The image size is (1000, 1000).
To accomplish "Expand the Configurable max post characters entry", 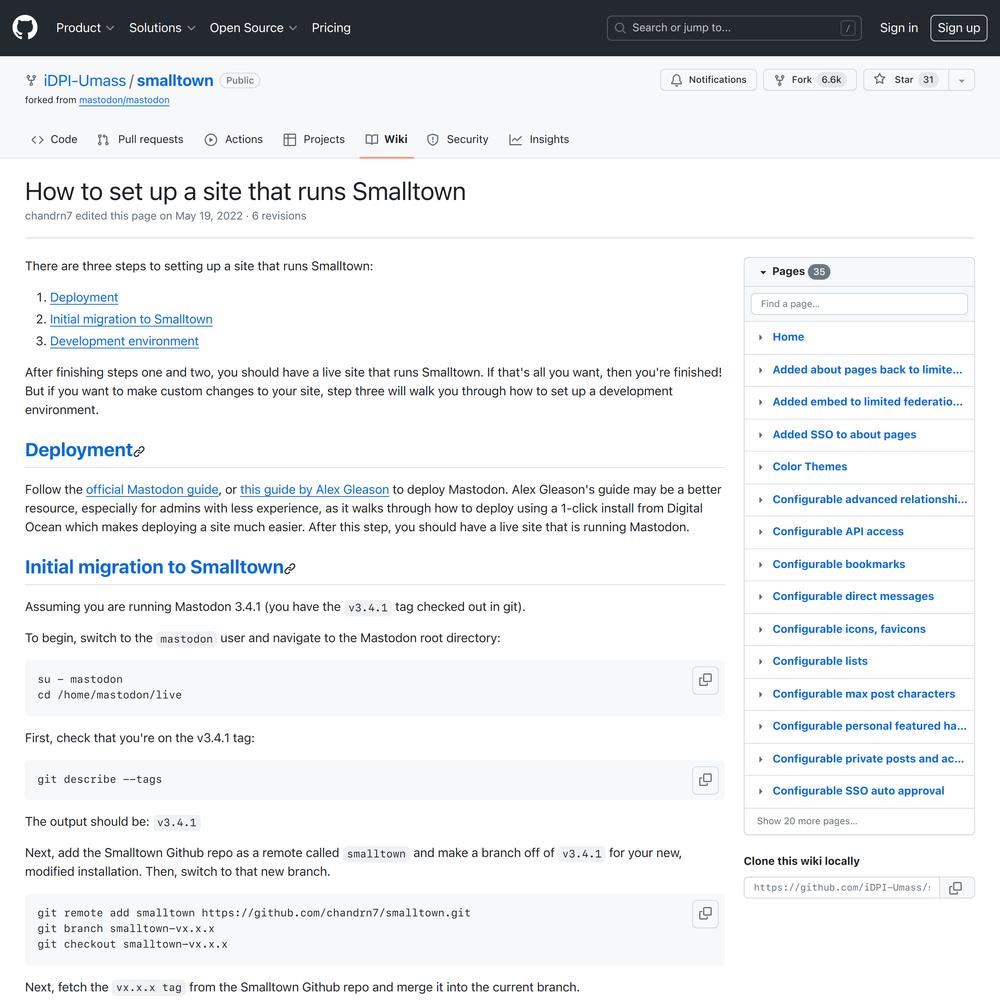I will (x=760, y=694).
